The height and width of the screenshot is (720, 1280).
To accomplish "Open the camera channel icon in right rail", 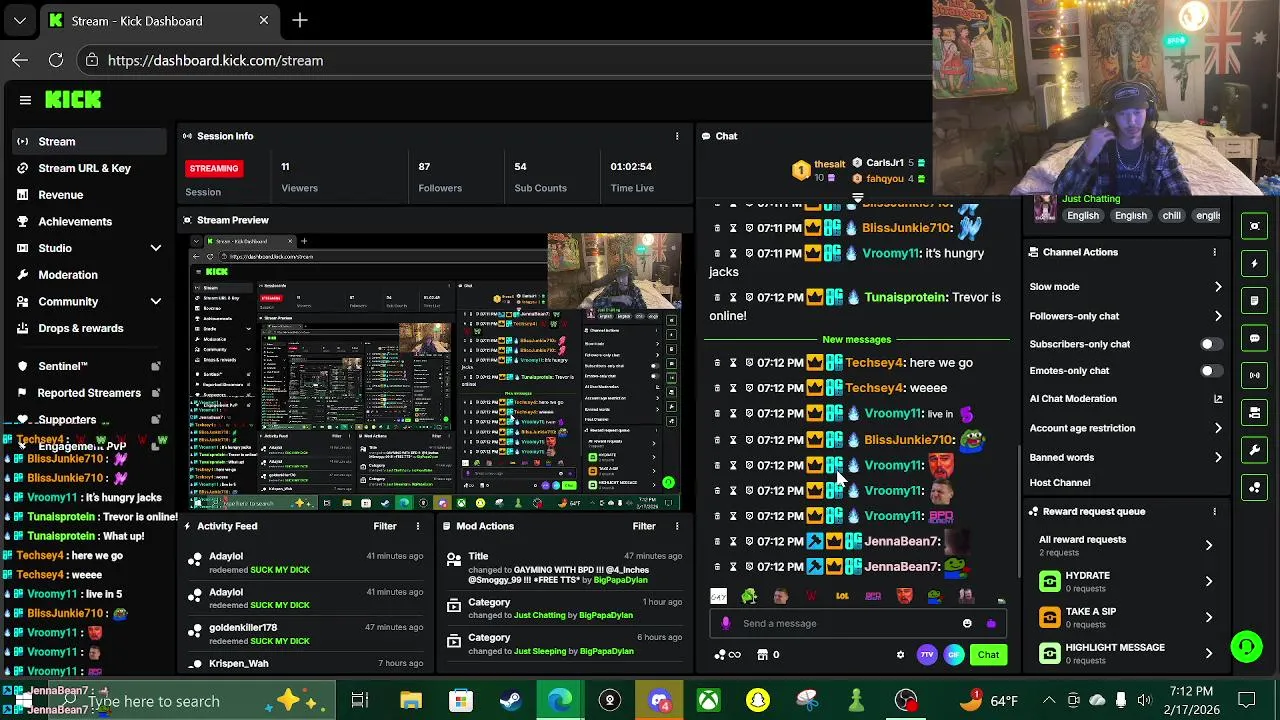I will click(x=1255, y=412).
